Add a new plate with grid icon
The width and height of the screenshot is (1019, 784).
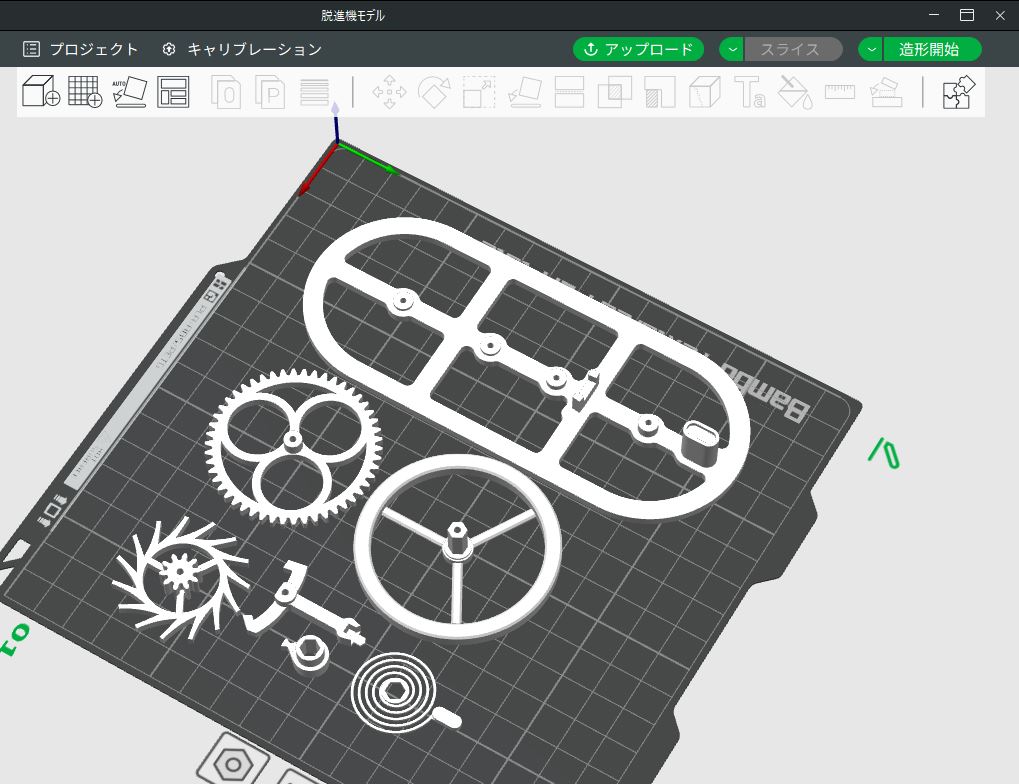(85, 92)
